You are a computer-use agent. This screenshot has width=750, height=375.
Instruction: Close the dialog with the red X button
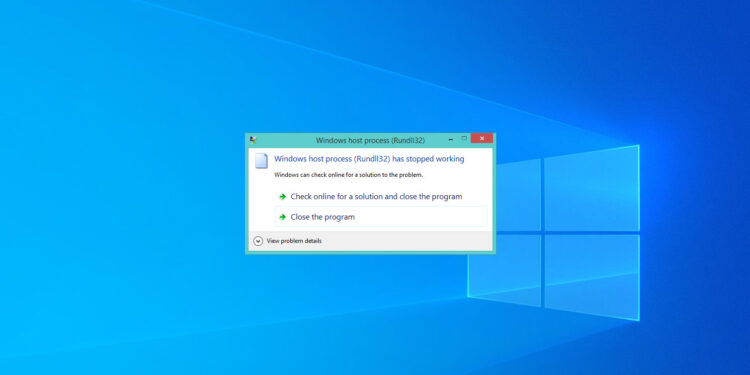482,139
